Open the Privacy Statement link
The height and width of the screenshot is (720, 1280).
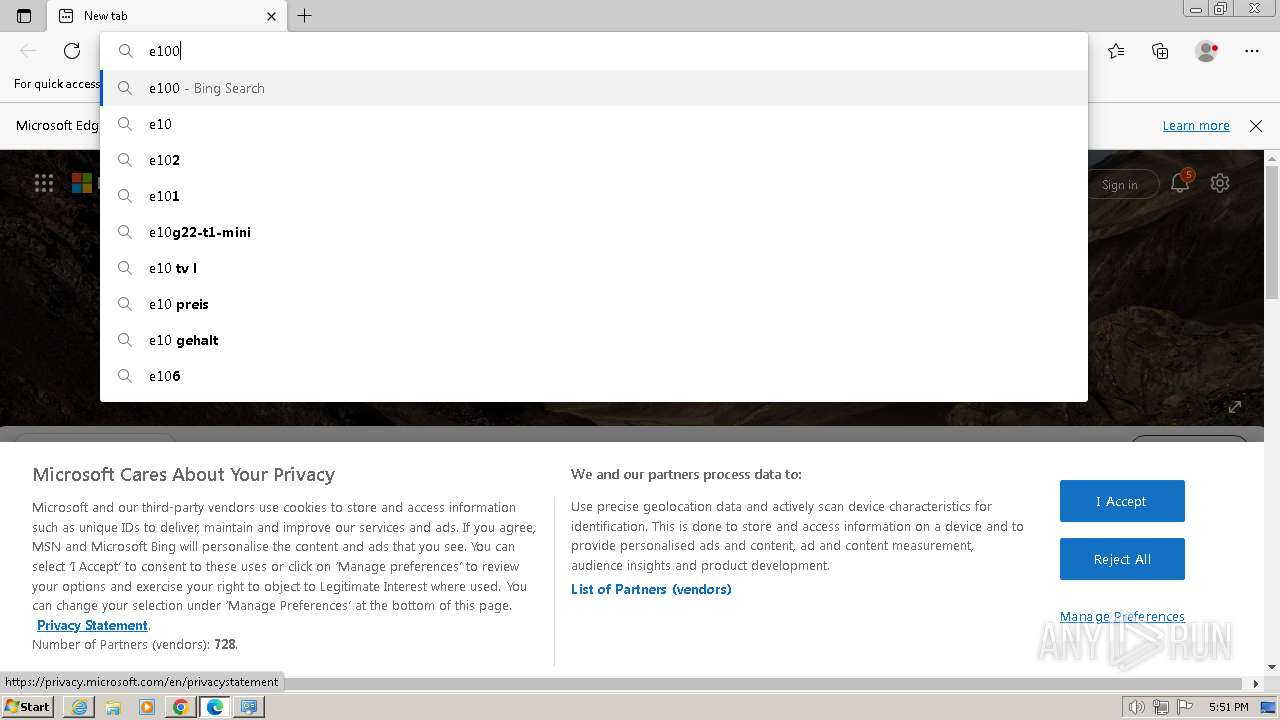point(92,625)
